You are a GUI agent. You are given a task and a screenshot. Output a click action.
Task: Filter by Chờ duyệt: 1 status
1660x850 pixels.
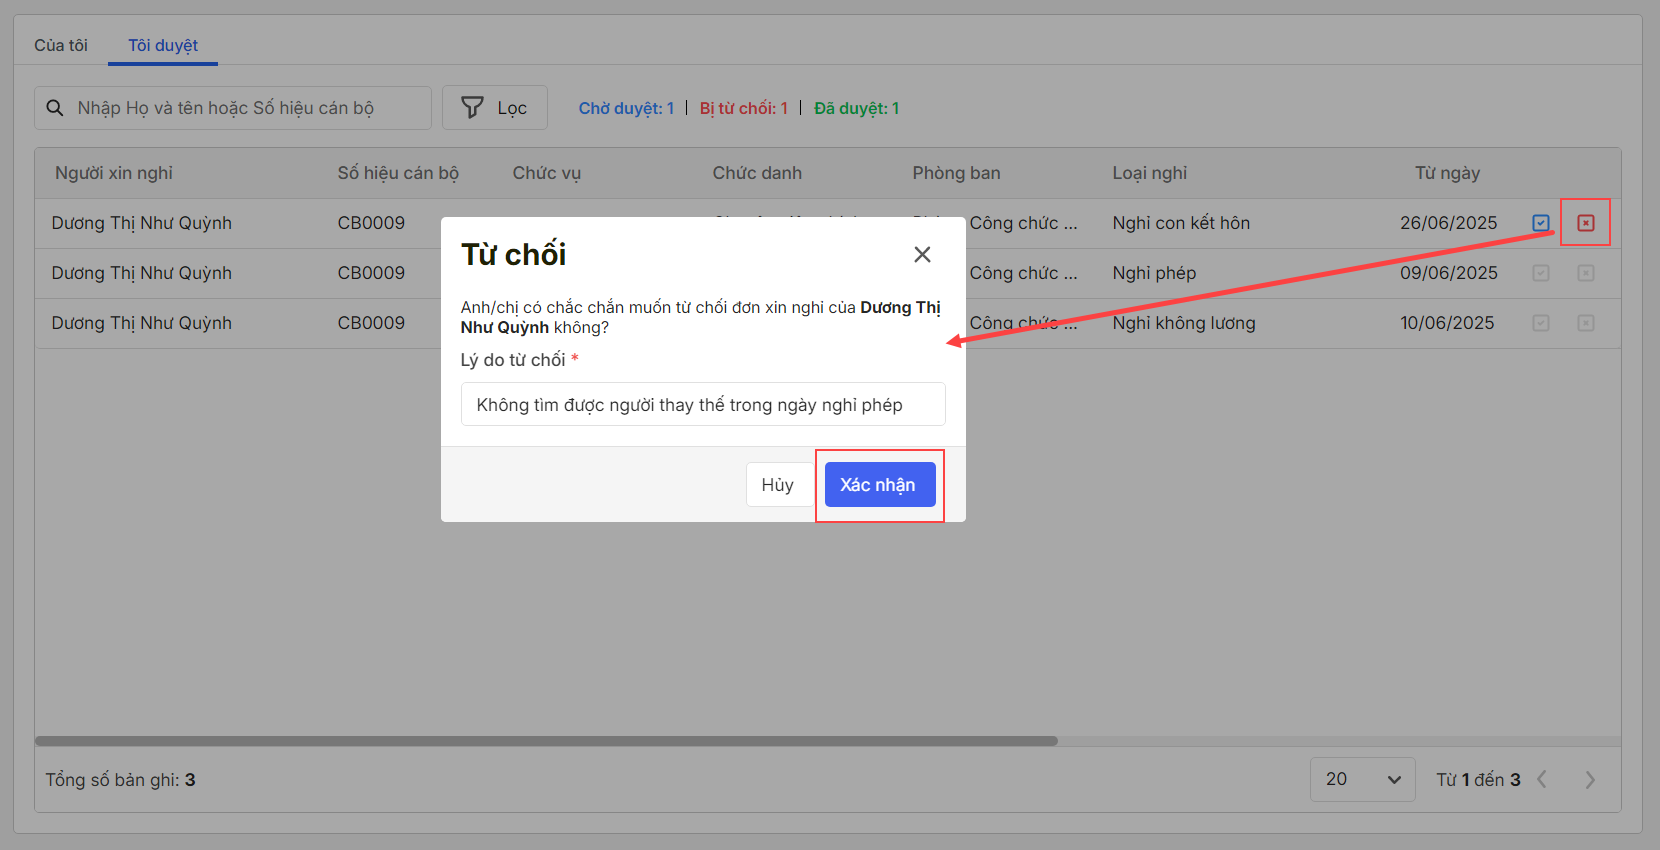626,108
